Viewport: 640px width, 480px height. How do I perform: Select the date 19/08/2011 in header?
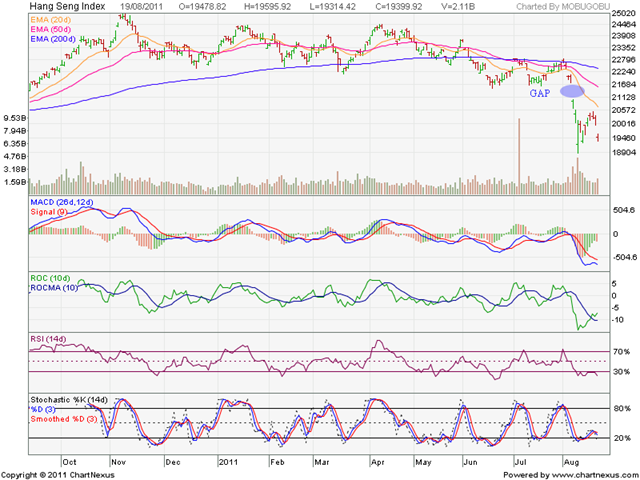(x=142, y=7)
